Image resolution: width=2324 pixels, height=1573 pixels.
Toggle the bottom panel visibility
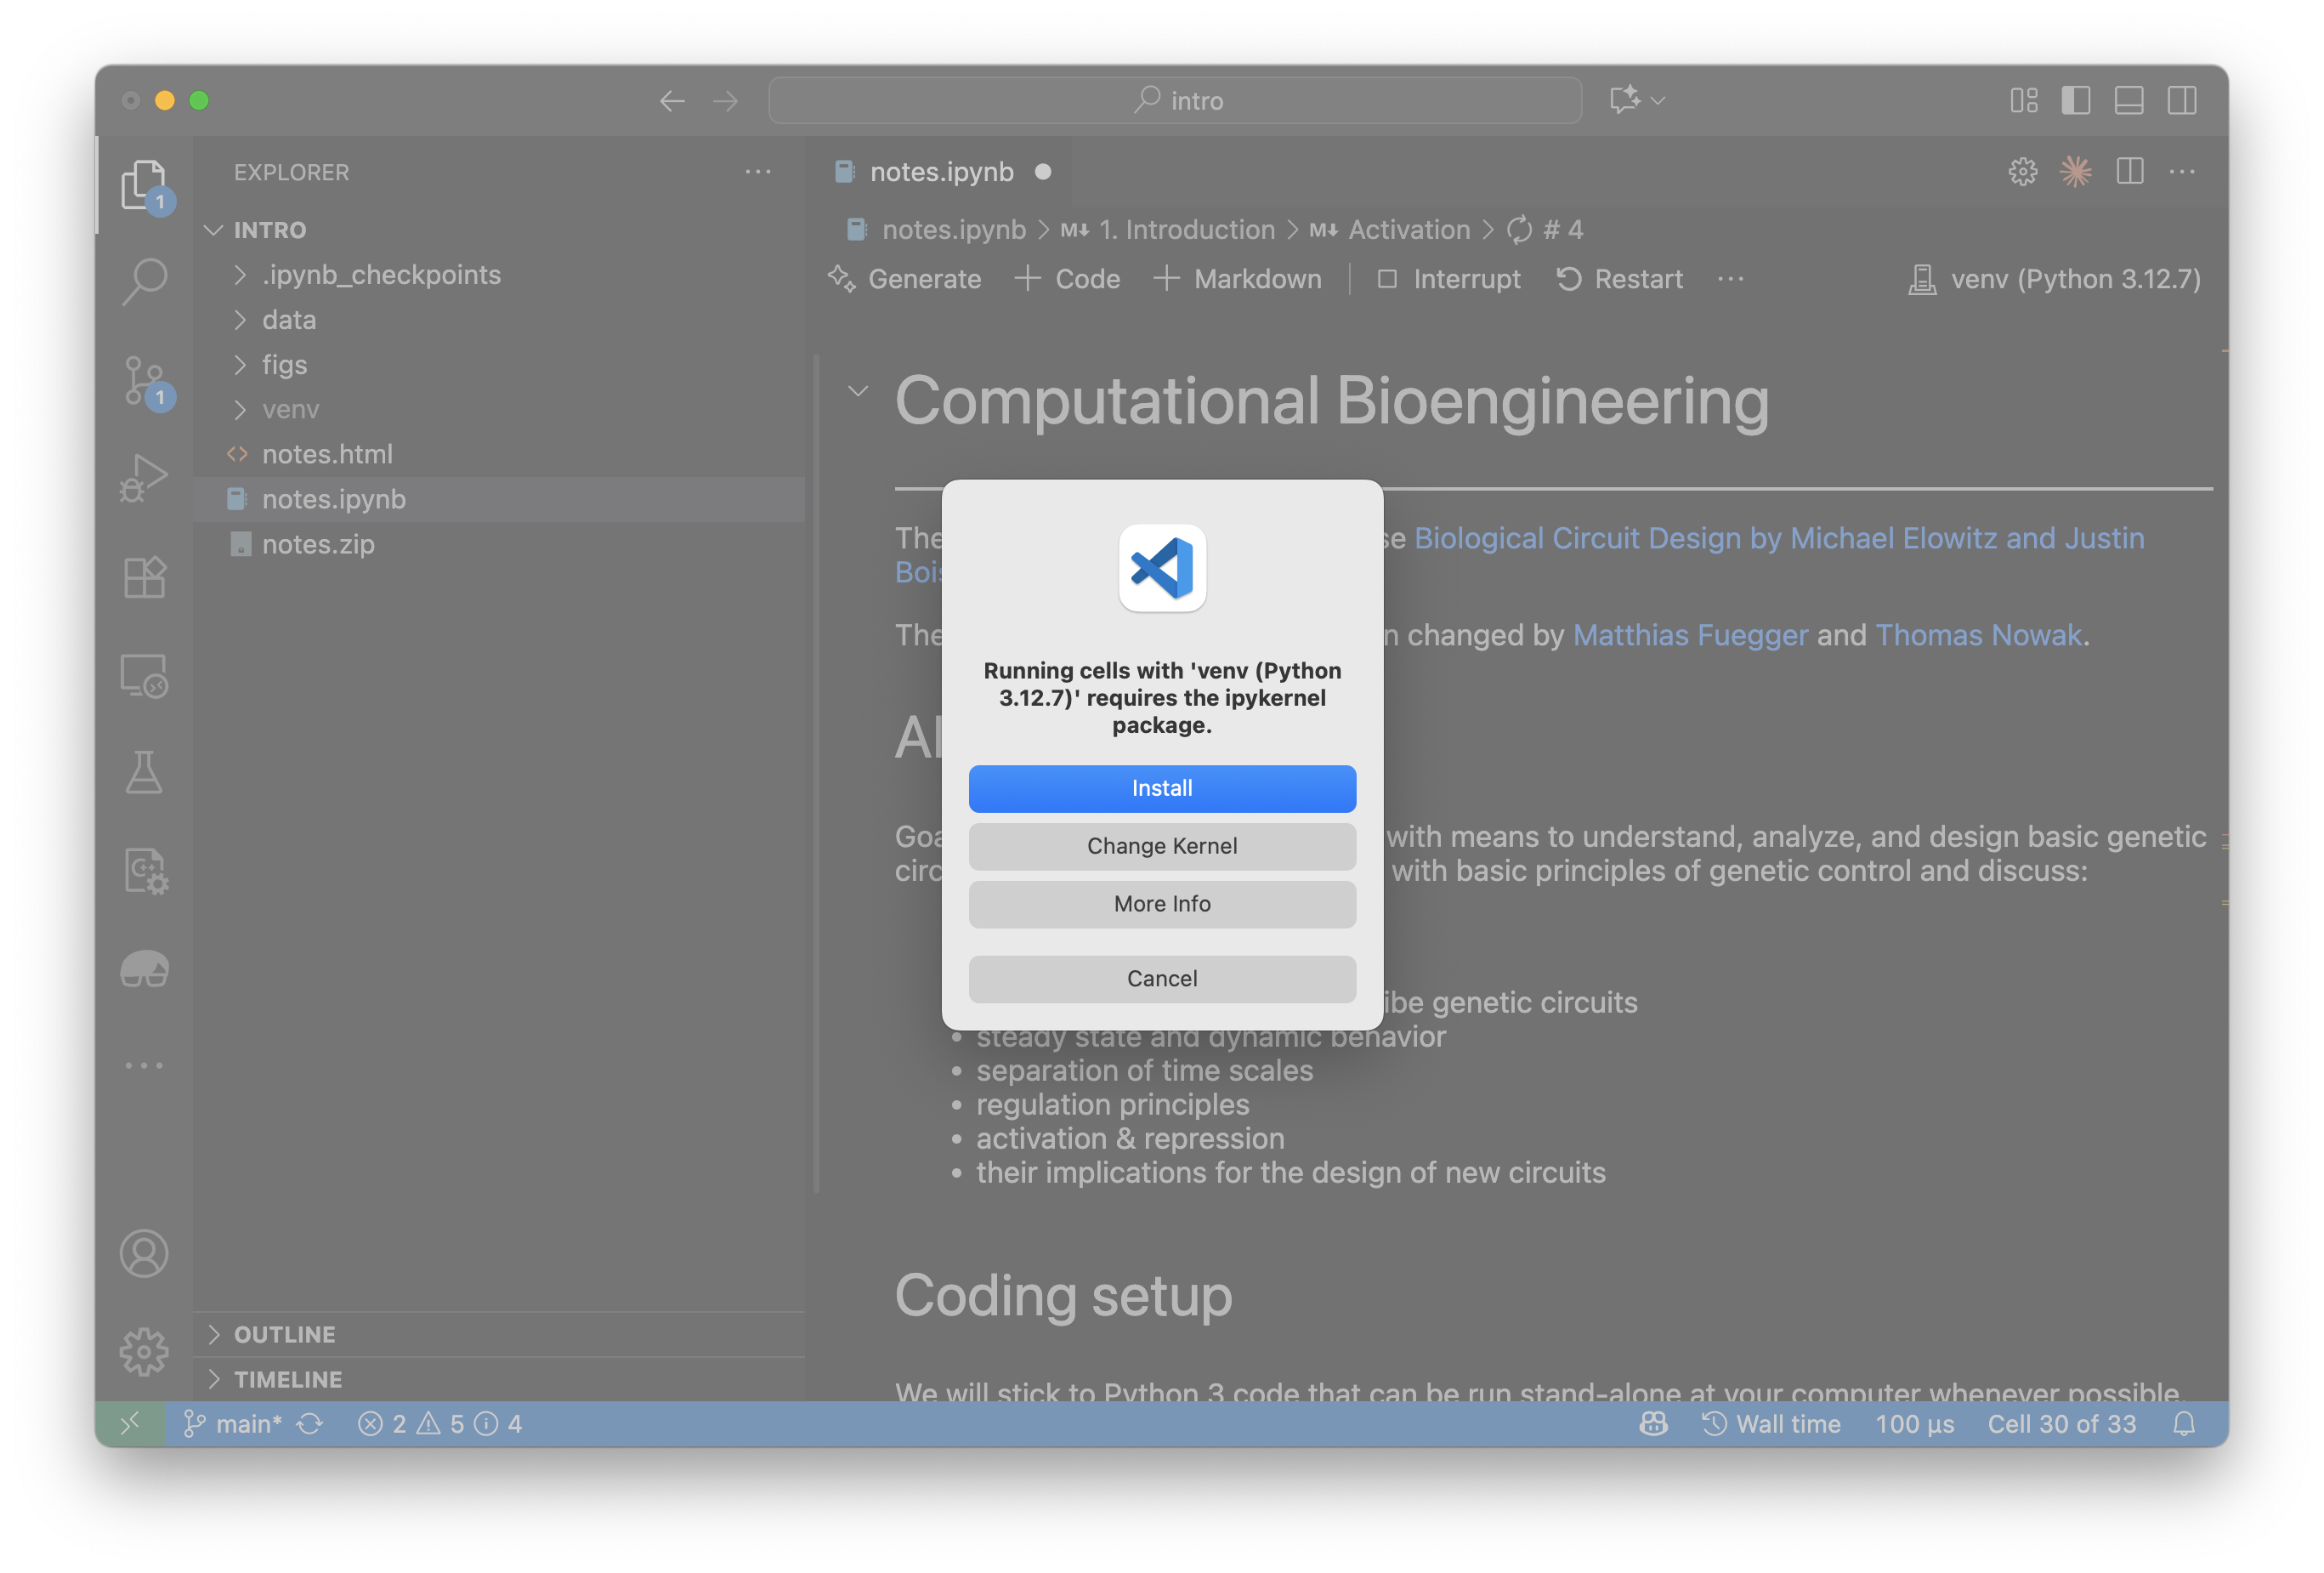point(2129,100)
